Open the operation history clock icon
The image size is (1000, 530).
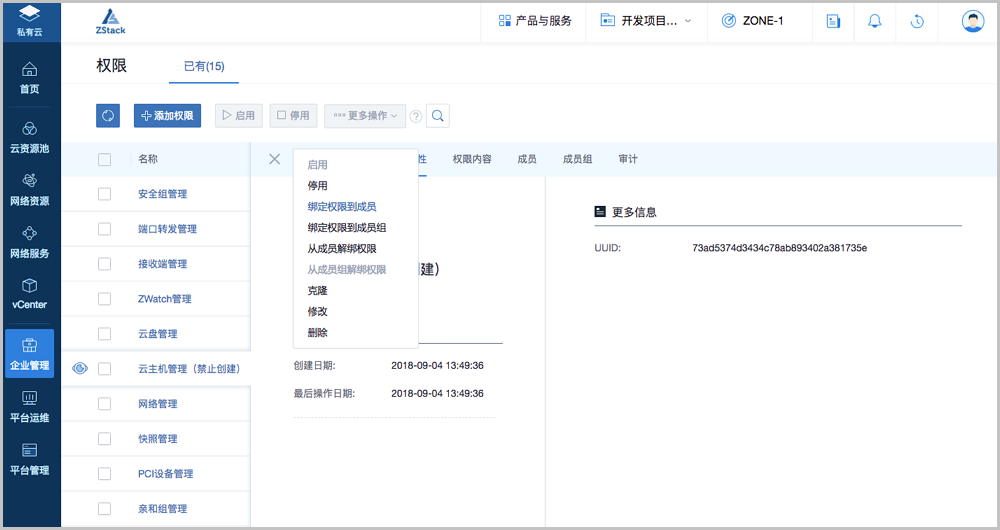click(917, 21)
